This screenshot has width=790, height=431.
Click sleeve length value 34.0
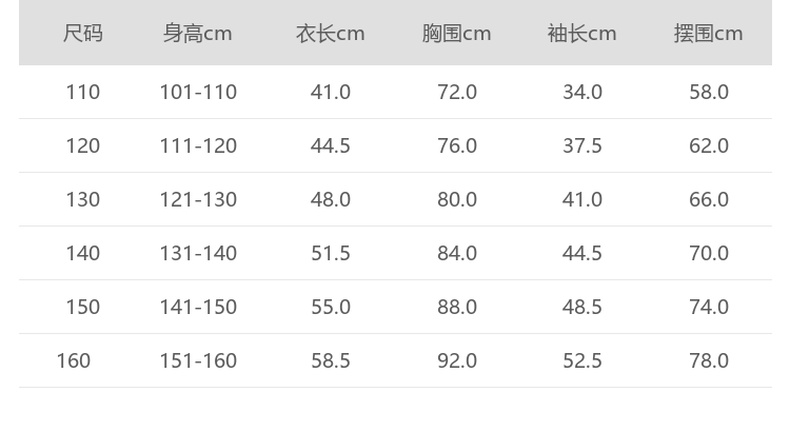coord(582,92)
